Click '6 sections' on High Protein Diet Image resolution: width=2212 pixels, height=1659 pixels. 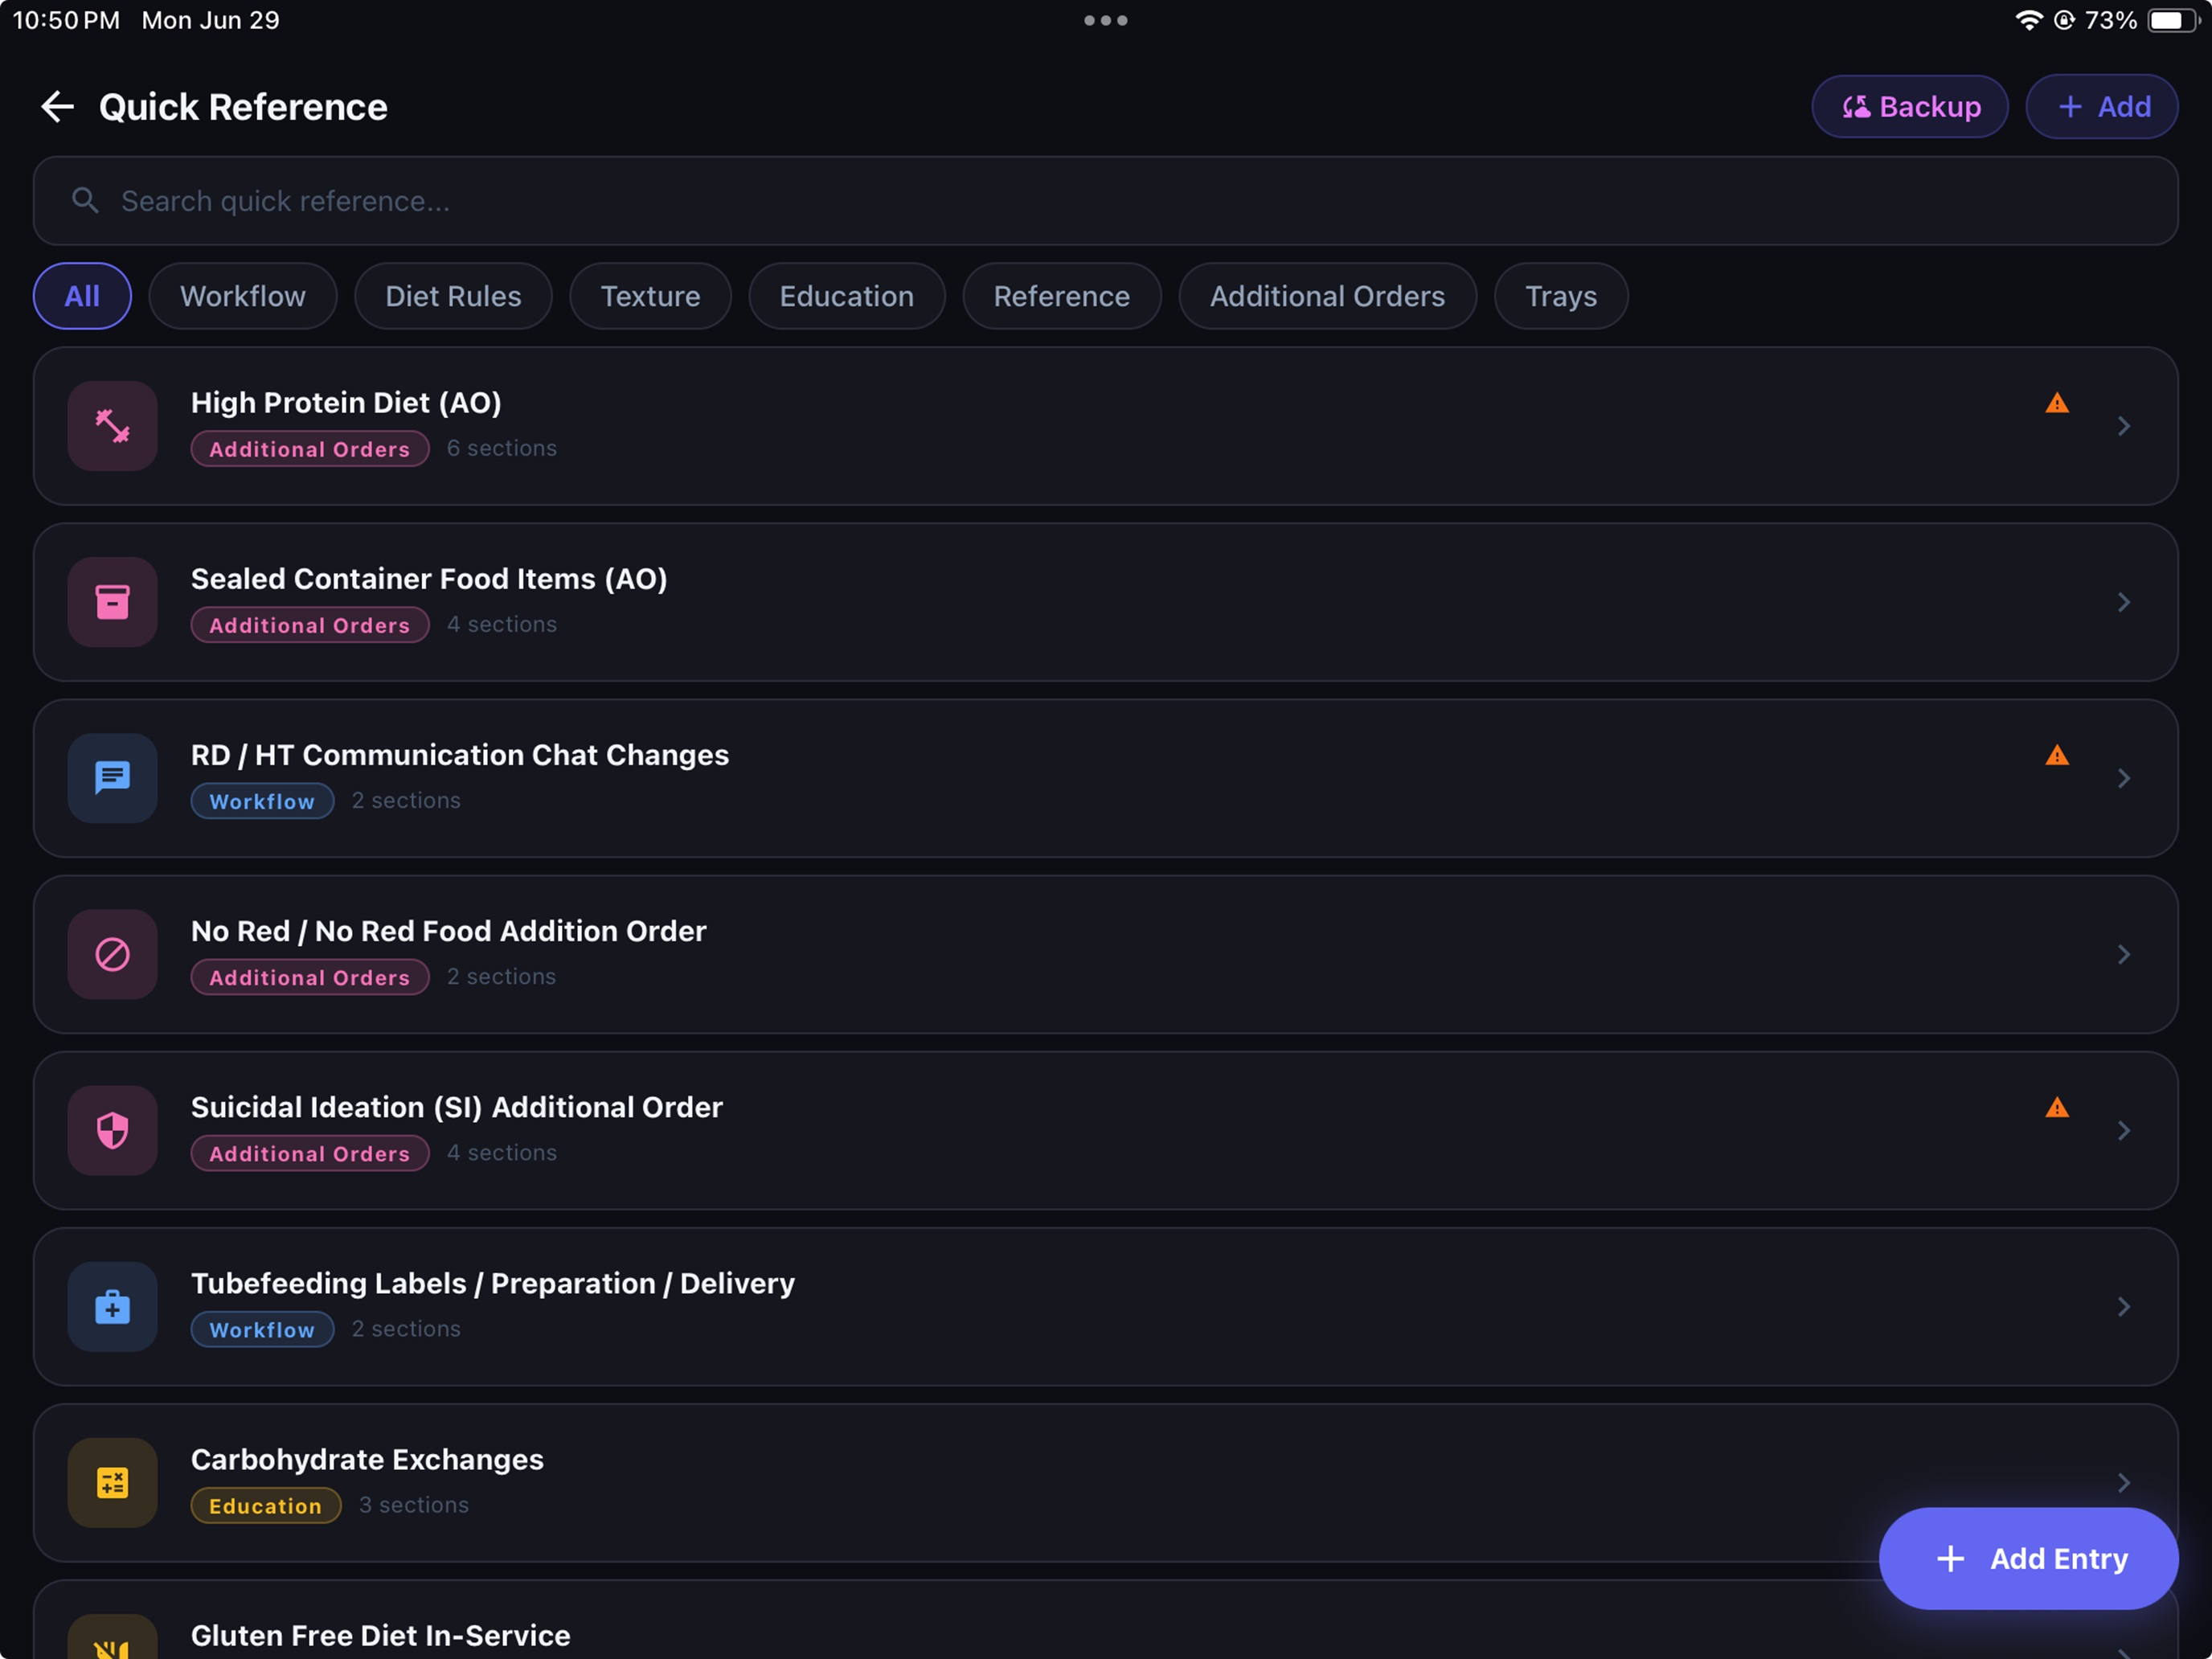tap(502, 448)
